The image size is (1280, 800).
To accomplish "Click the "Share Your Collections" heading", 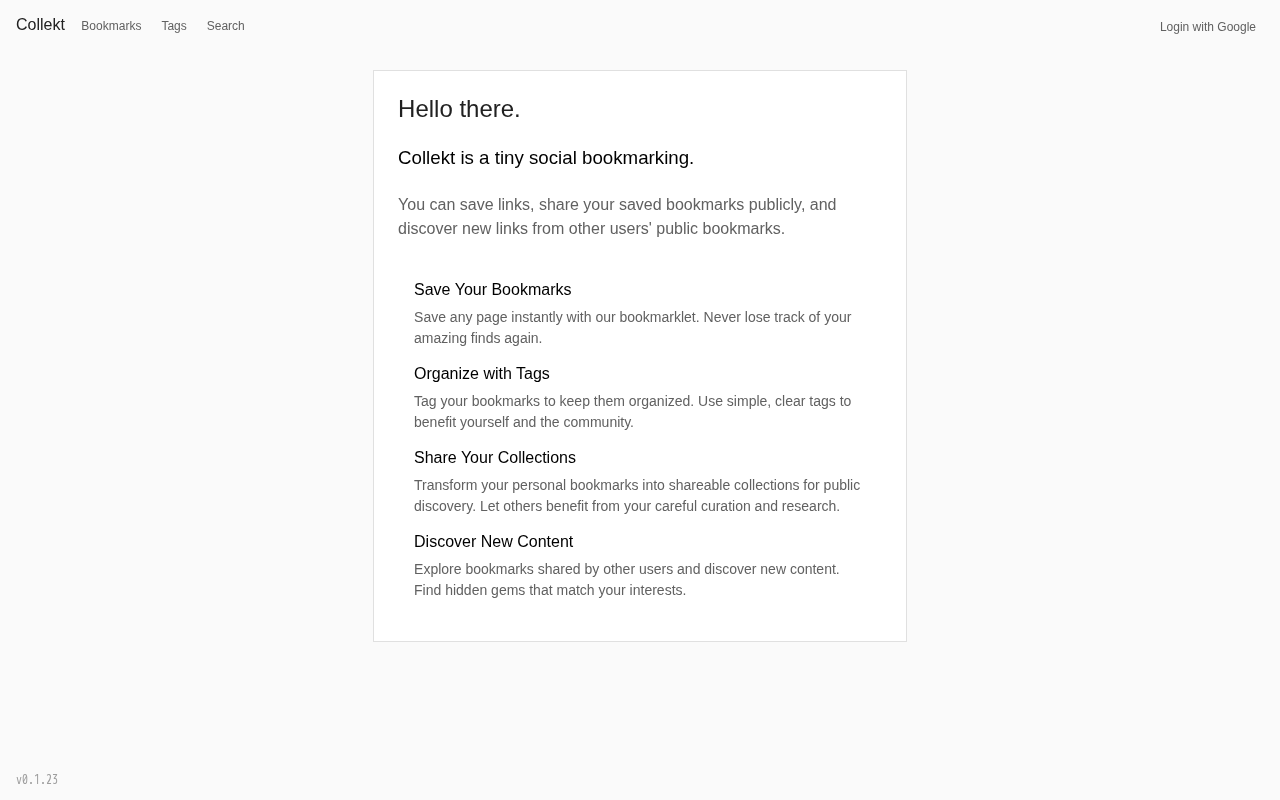I will [494, 458].
